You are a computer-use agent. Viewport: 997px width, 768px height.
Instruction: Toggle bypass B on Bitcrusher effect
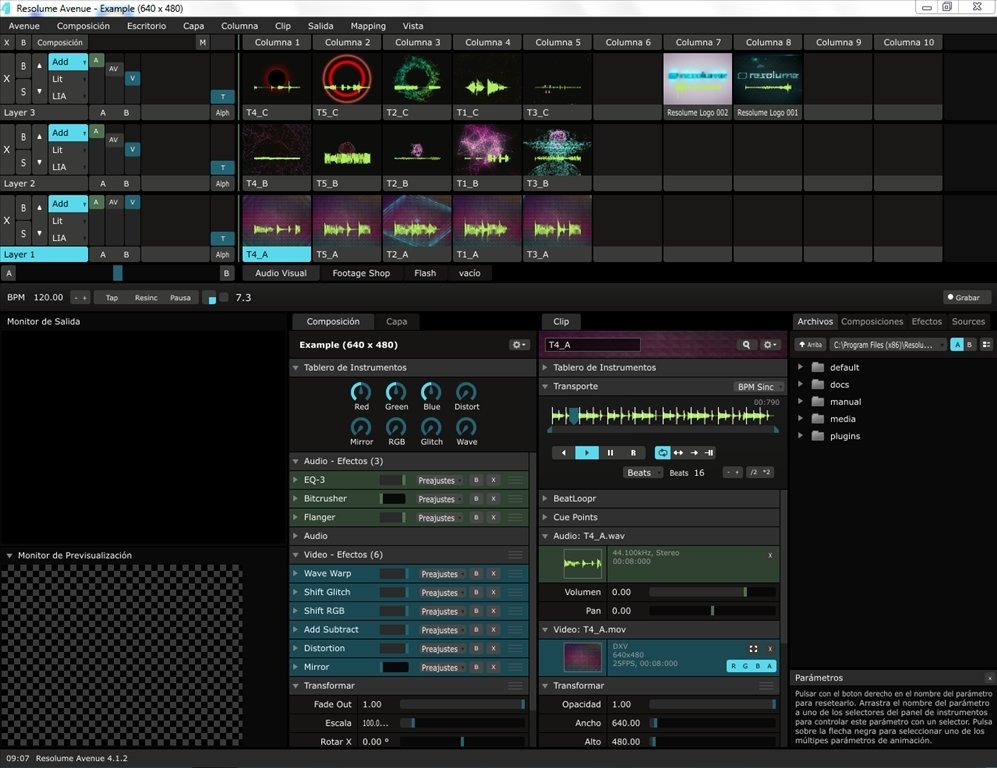coord(476,499)
